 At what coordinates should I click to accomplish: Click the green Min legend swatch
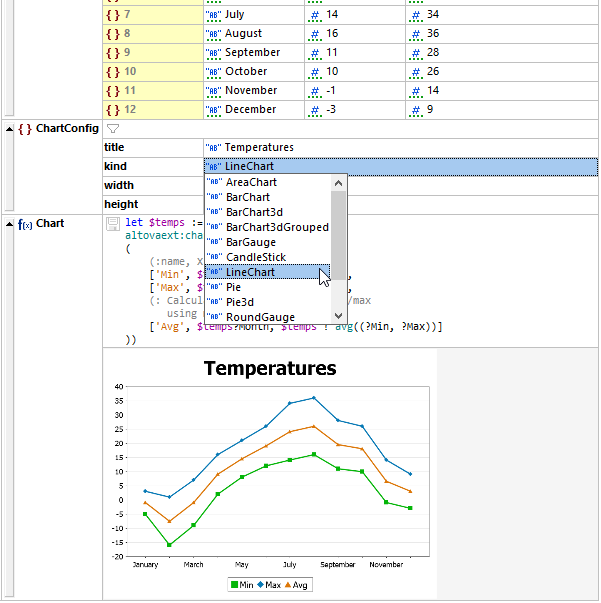[234, 585]
